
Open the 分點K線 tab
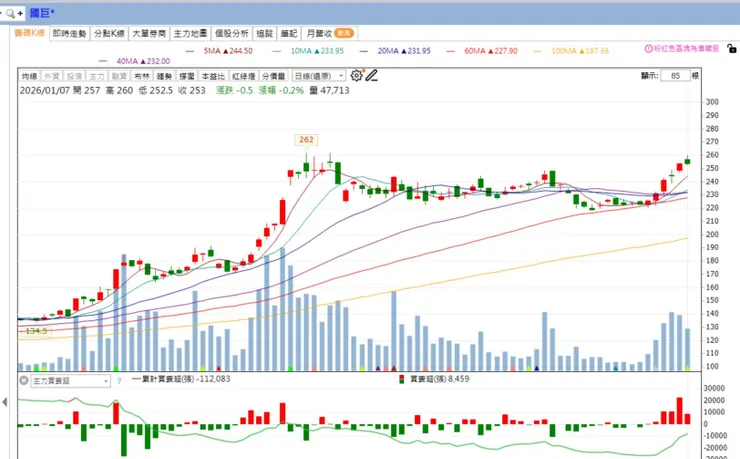coord(109,33)
